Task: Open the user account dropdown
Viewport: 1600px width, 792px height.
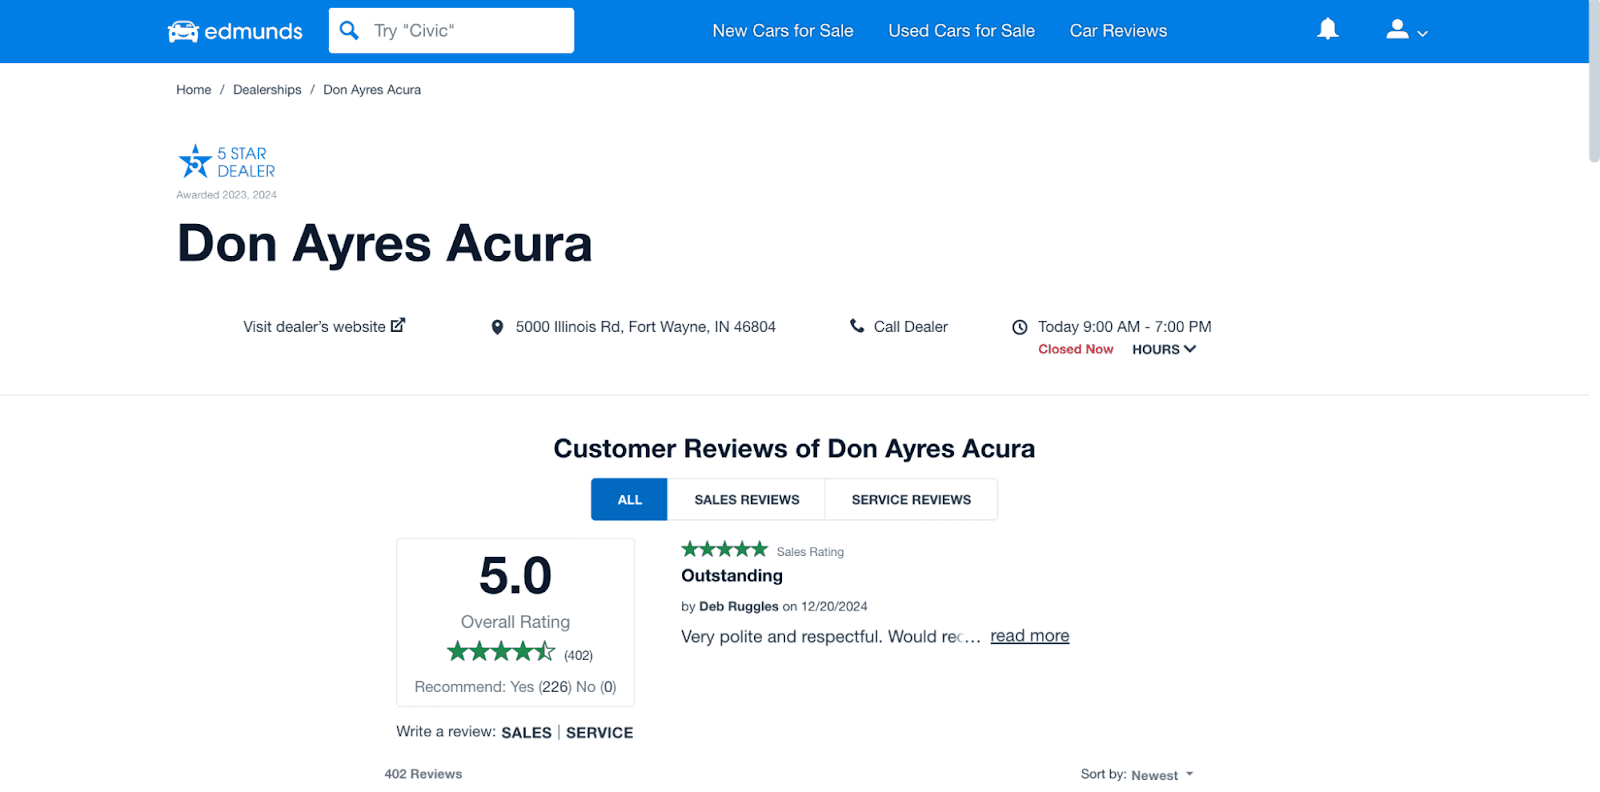Action: (1407, 31)
